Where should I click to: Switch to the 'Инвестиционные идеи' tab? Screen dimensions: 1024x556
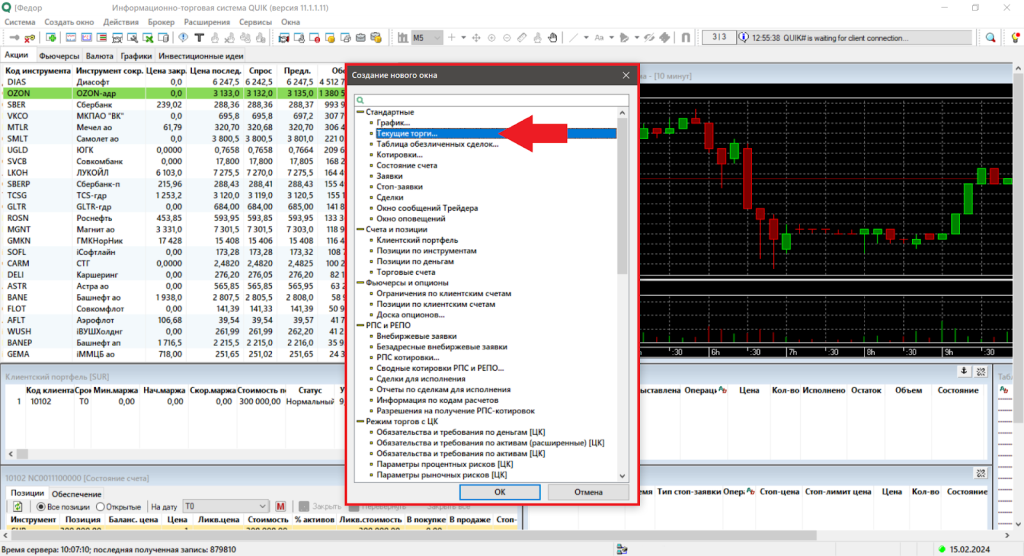(x=200, y=56)
